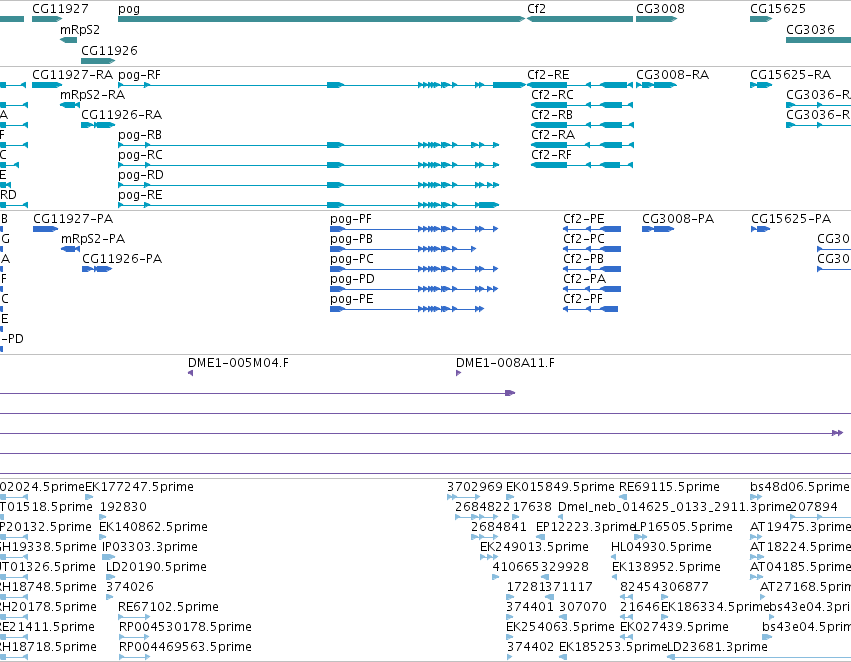Viewport: 851px width, 662px height.
Task: Click EST EK015849.5prime
Action: coord(510,496)
